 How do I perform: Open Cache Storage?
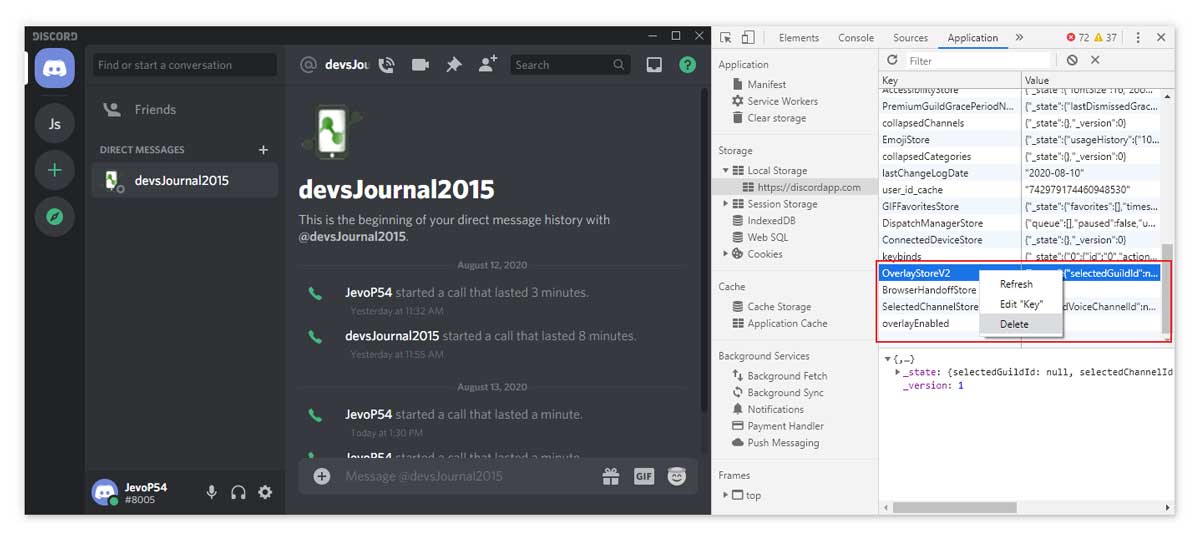tap(780, 307)
